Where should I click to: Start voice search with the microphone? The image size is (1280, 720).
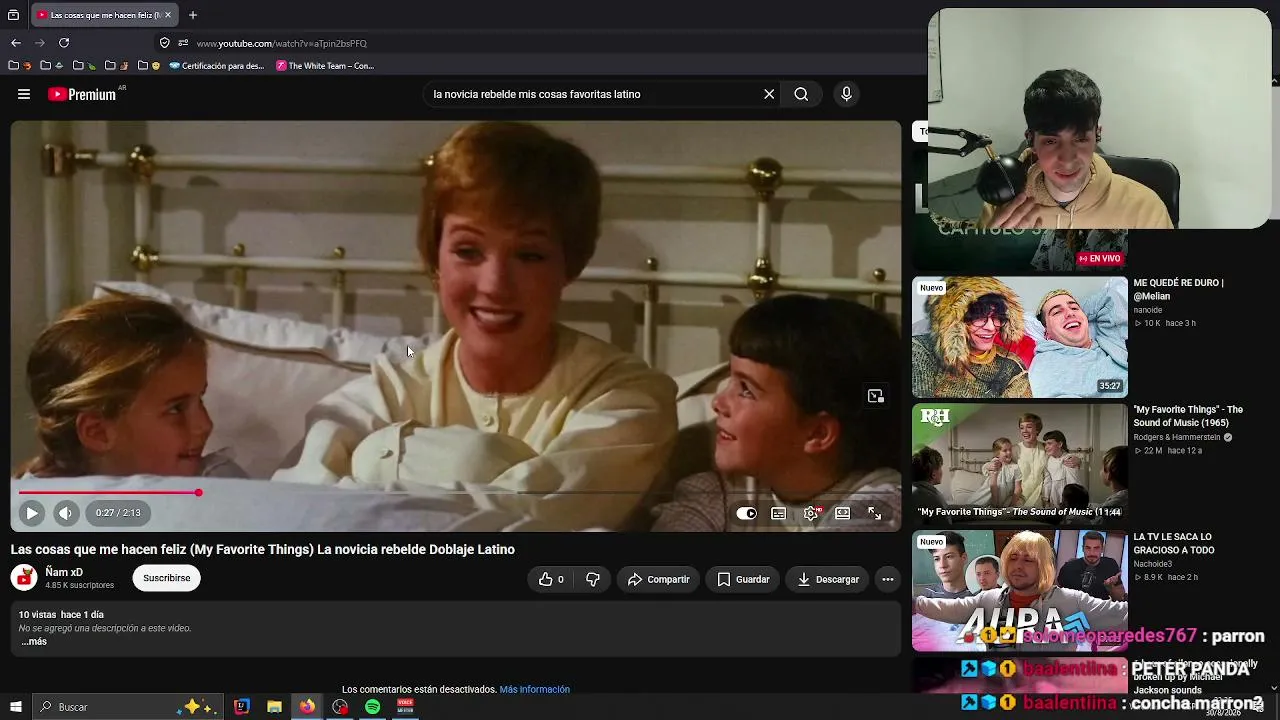(846, 94)
